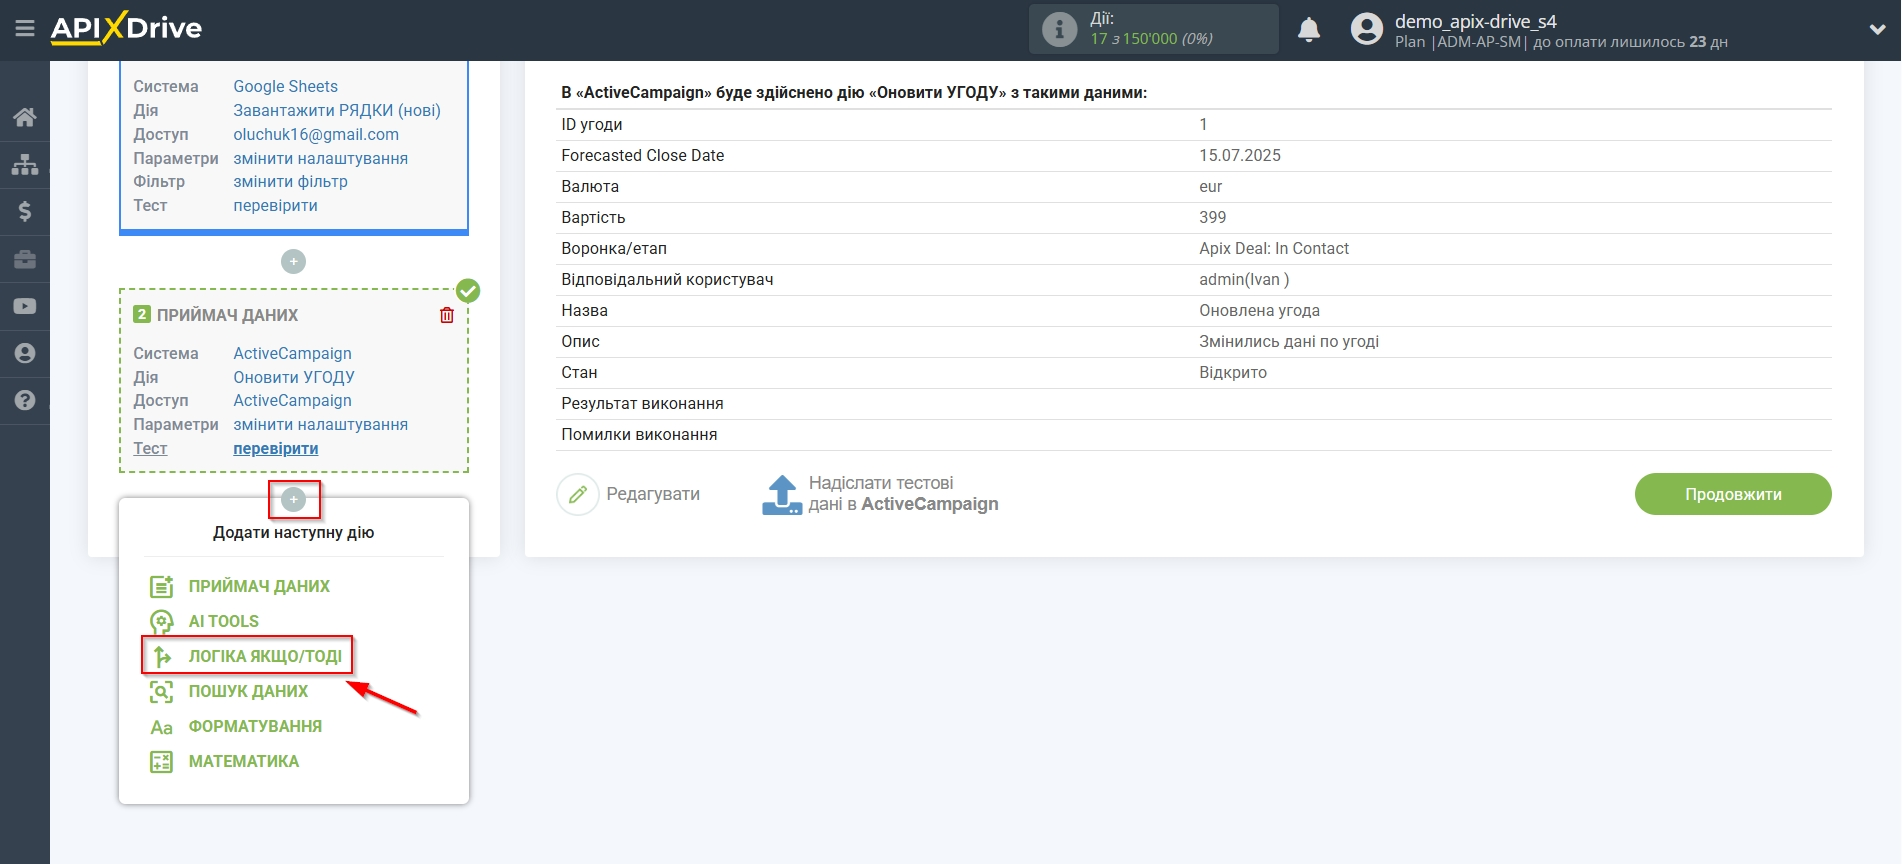Open the connections sitemap icon in sidebar
The width and height of the screenshot is (1902, 864).
[25, 164]
